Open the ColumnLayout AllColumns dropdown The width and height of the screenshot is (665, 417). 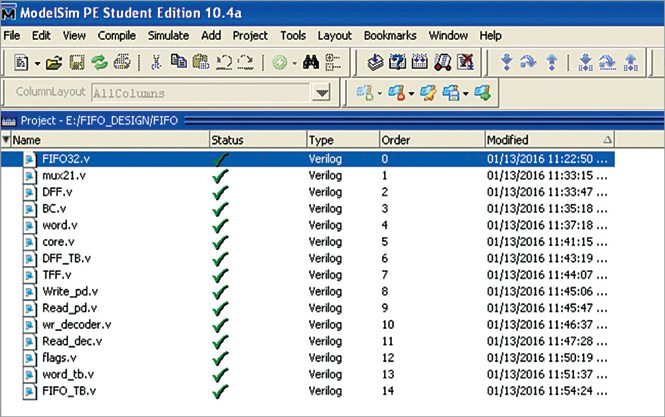pyautogui.click(x=320, y=93)
